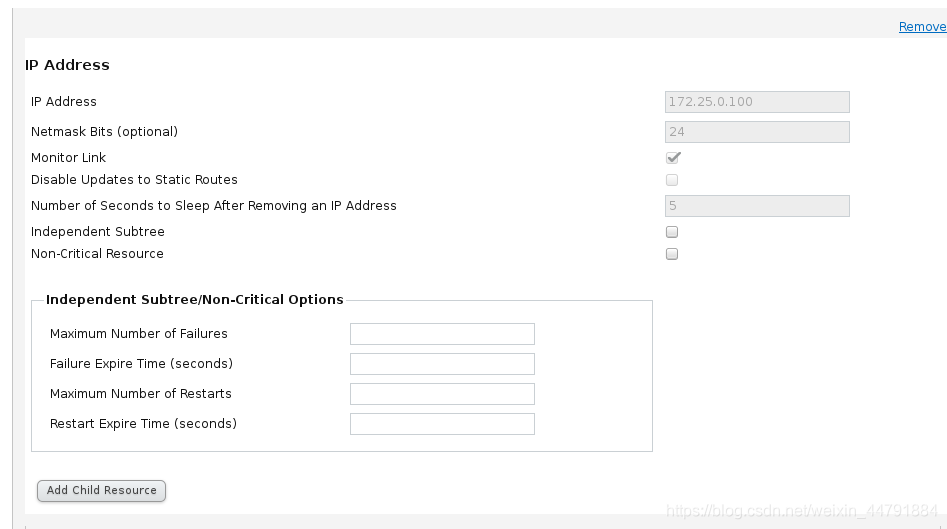Click the "IP Address" section heading
This screenshot has width=947, height=529.
coord(67,65)
